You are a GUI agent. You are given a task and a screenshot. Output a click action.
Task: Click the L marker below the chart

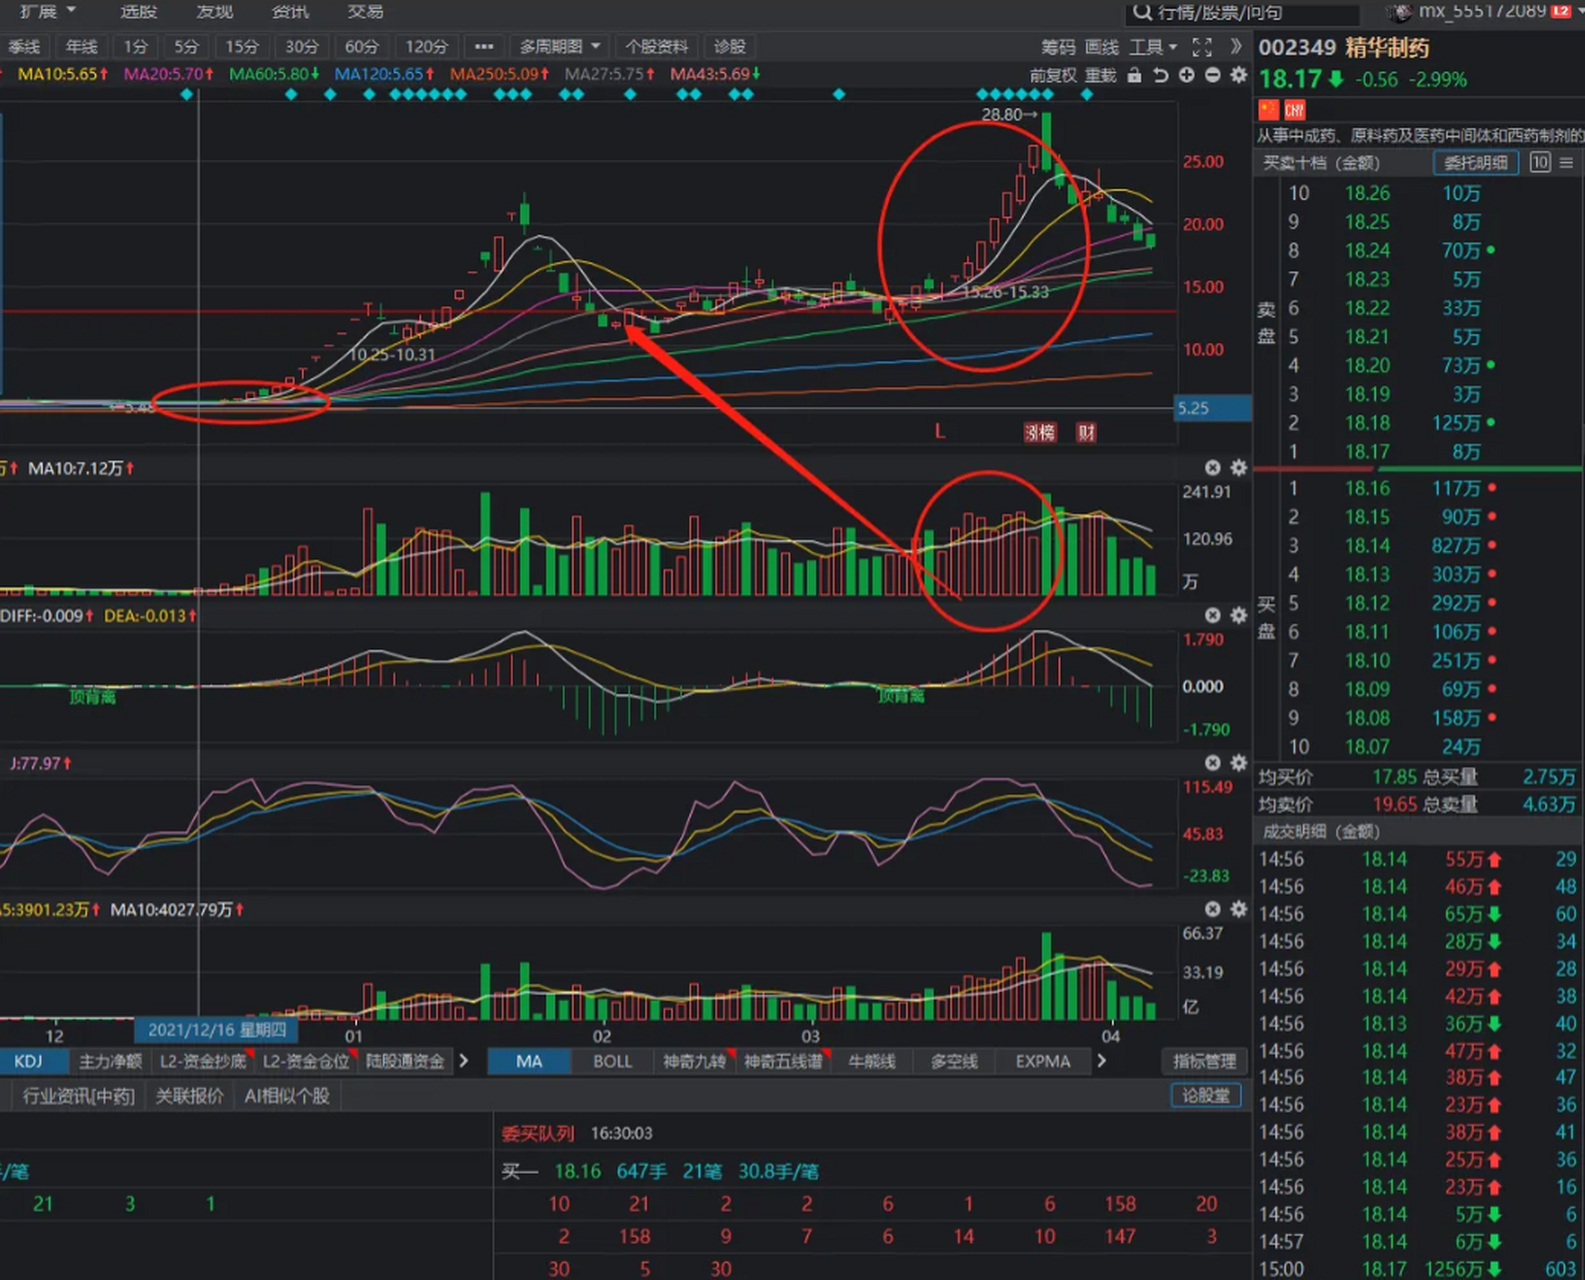pos(939,431)
